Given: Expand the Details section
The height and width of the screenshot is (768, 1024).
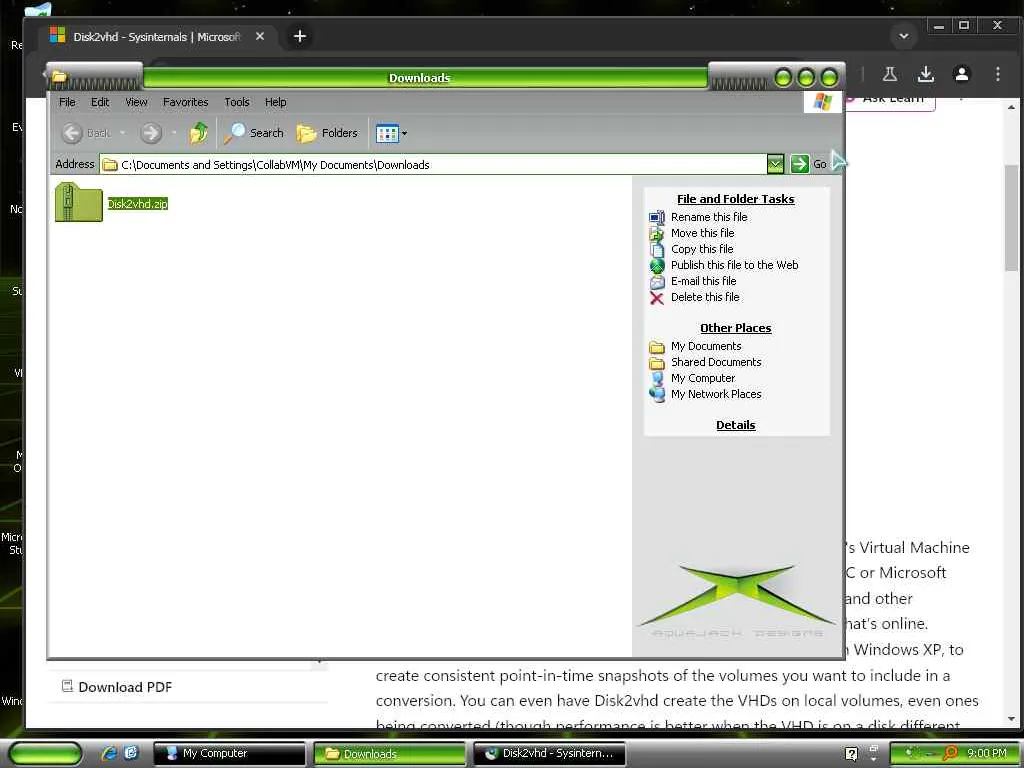Looking at the screenshot, I should (x=735, y=425).
